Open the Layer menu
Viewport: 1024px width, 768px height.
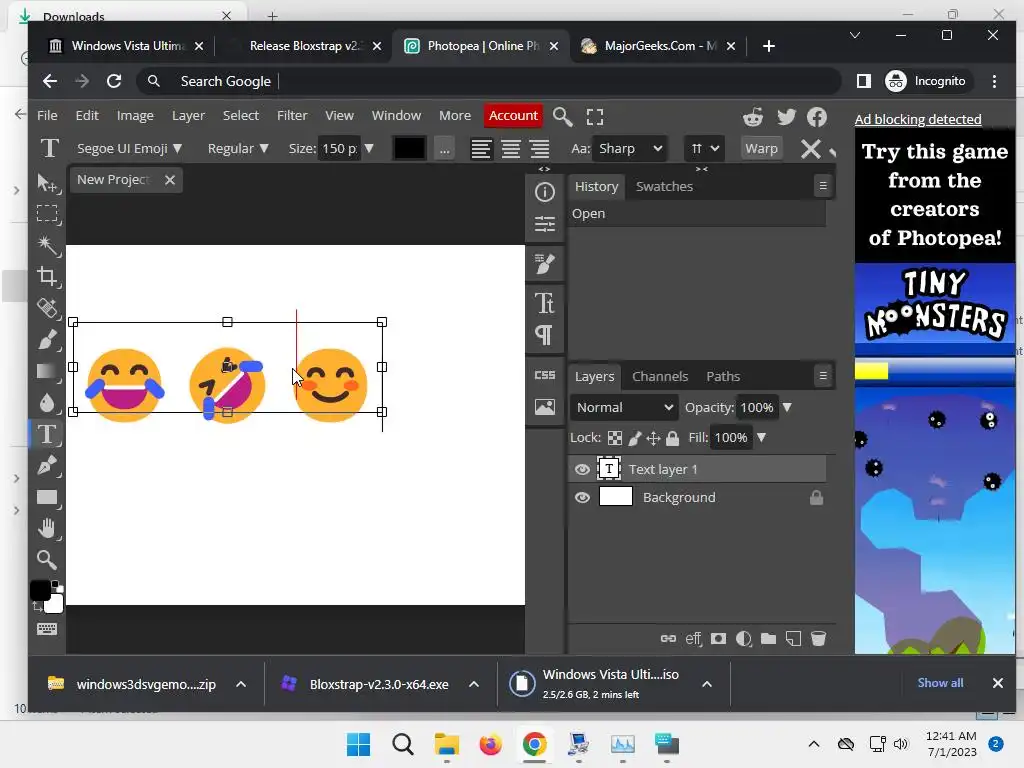188,116
